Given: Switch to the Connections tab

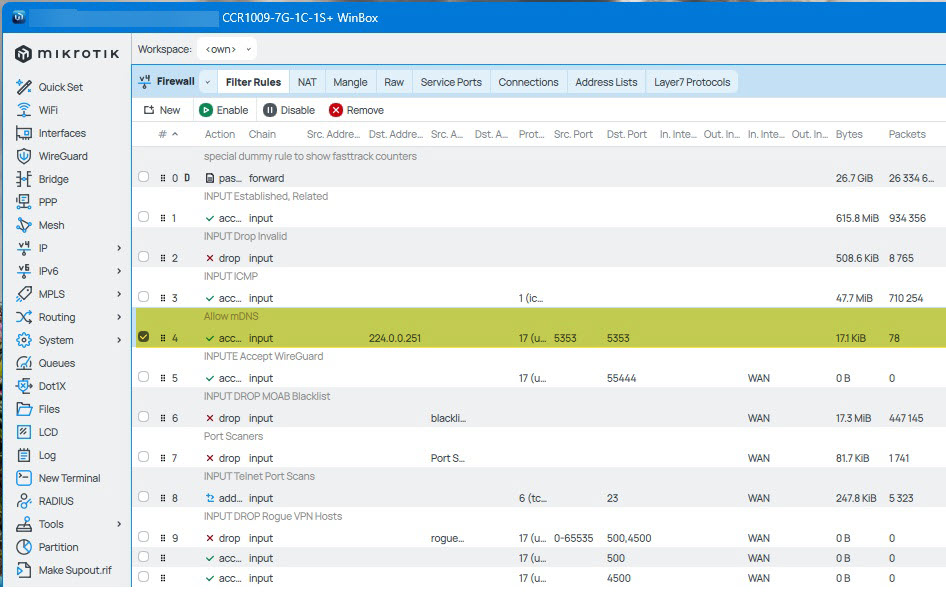Looking at the screenshot, I should 529,82.
